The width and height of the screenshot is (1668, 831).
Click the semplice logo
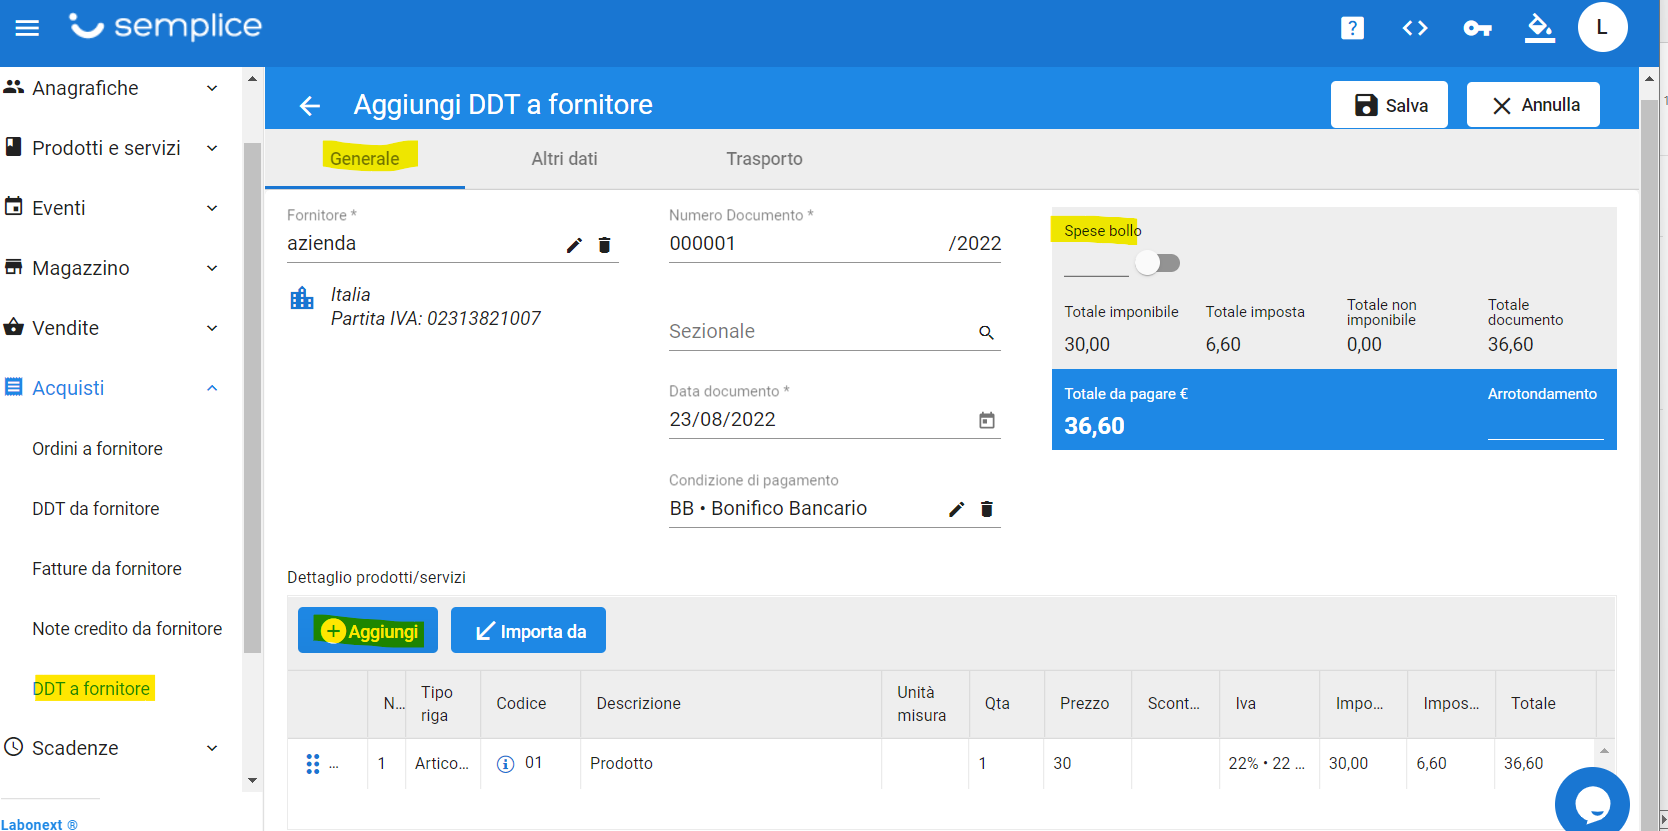coord(165,26)
